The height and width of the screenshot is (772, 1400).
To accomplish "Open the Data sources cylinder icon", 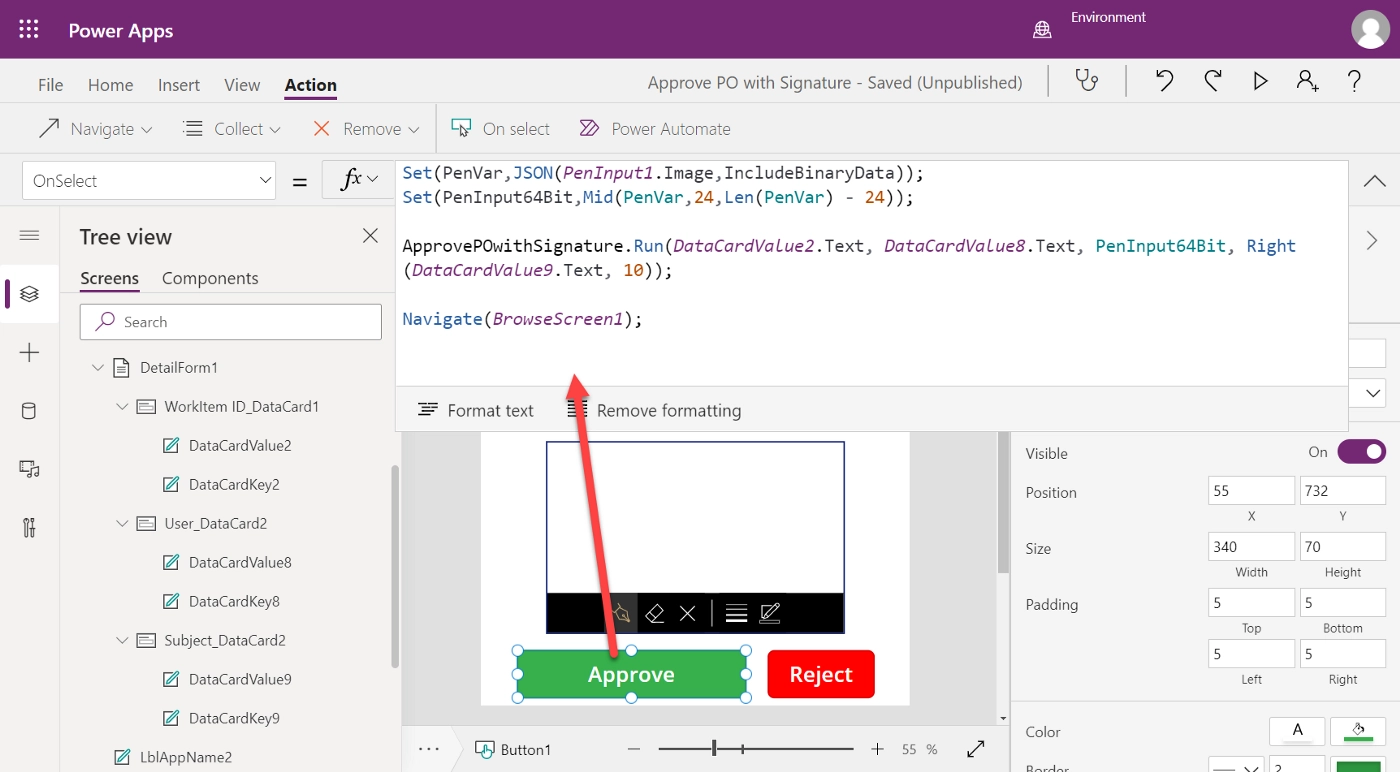I will pyautogui.click(x=29, y=411).
